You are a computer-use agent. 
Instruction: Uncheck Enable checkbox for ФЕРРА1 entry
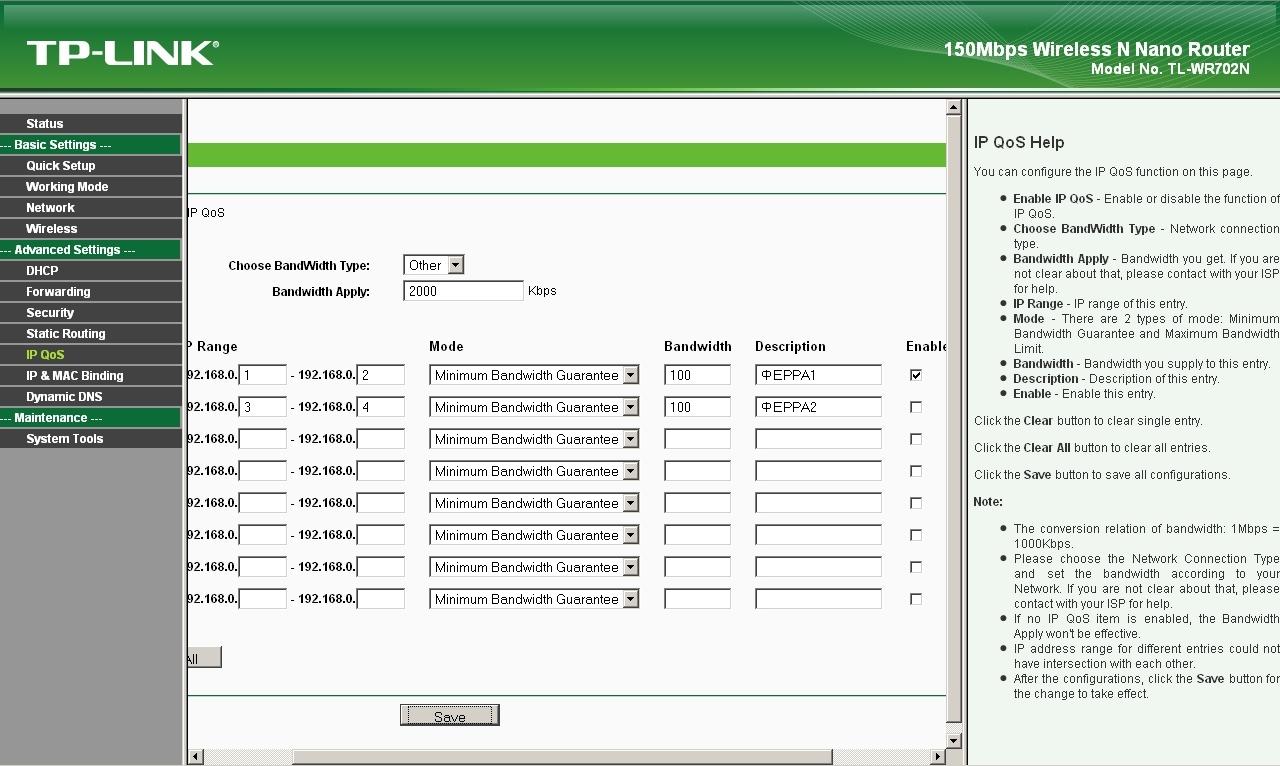point(916,375)
